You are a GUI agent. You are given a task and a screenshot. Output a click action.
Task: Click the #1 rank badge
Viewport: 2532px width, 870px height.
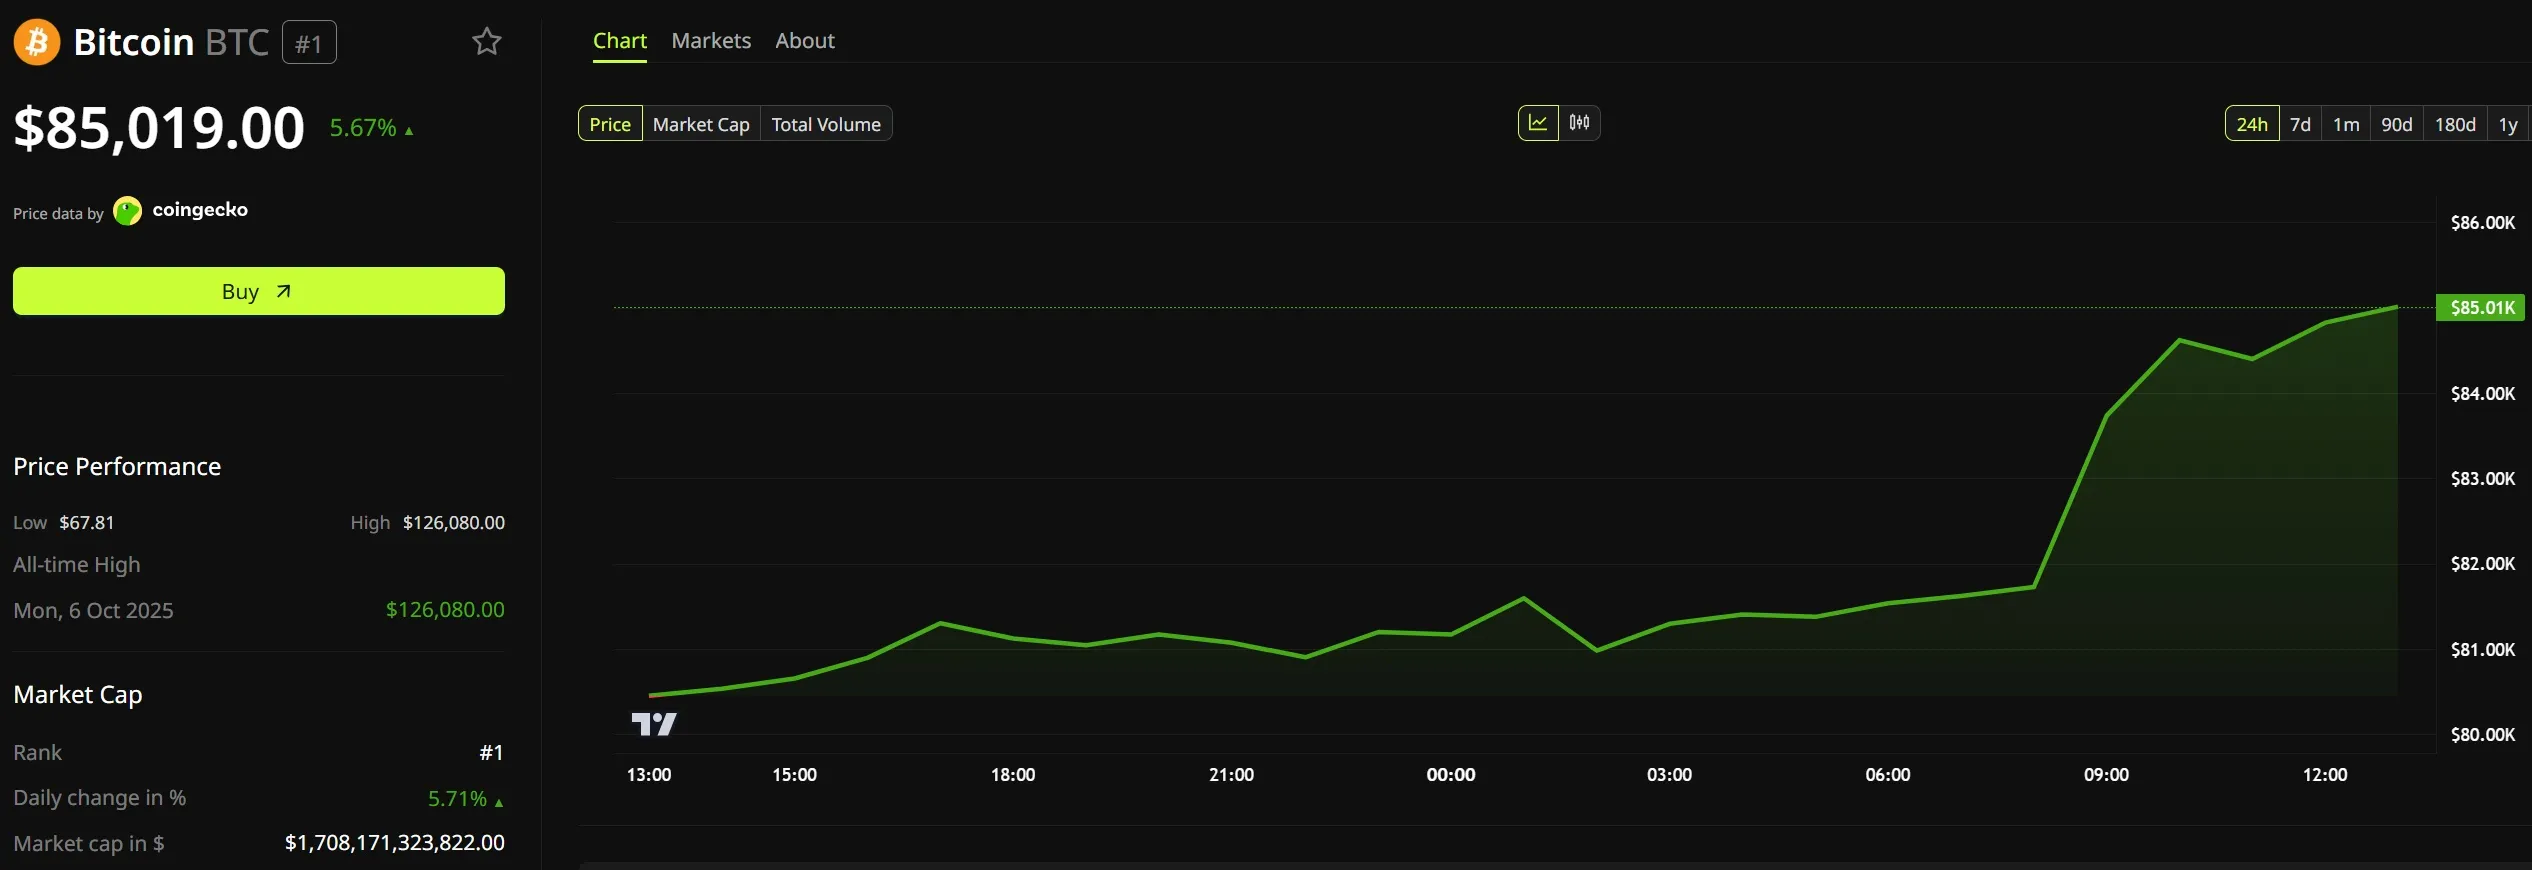309,43
